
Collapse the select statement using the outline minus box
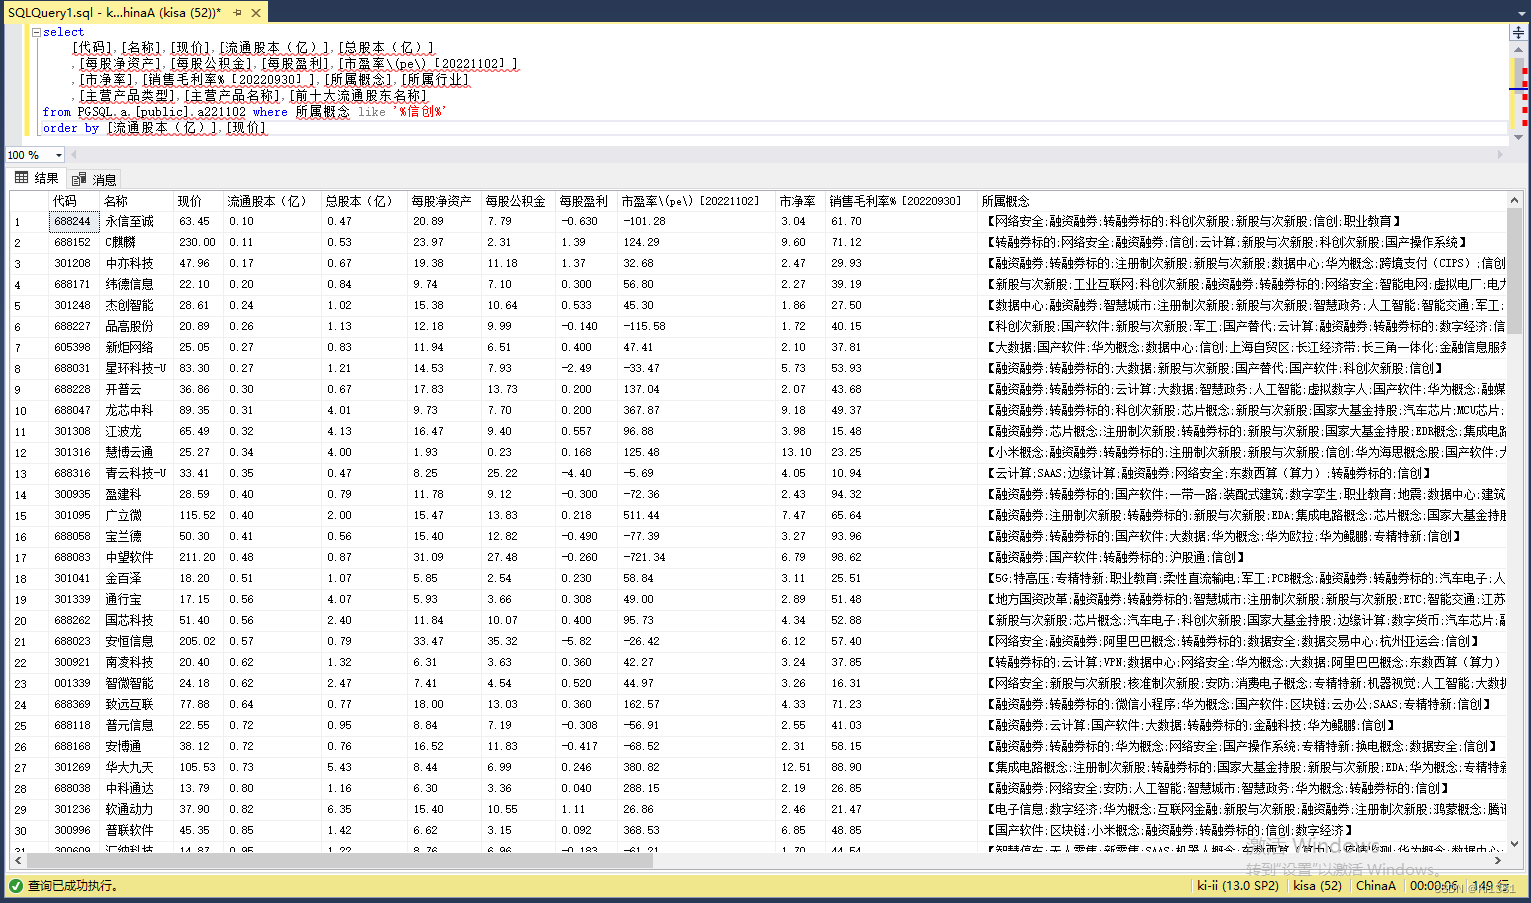tap(36, 31)
